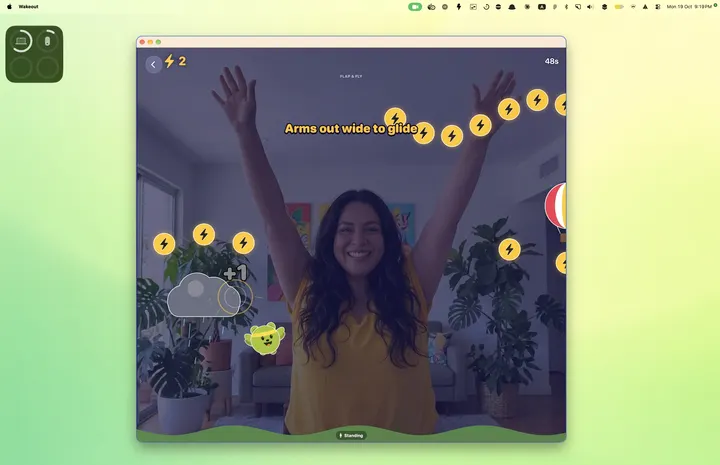Click the laptop battery ring in the widget
The image size is (720, 465).
(x=22, y=41)
